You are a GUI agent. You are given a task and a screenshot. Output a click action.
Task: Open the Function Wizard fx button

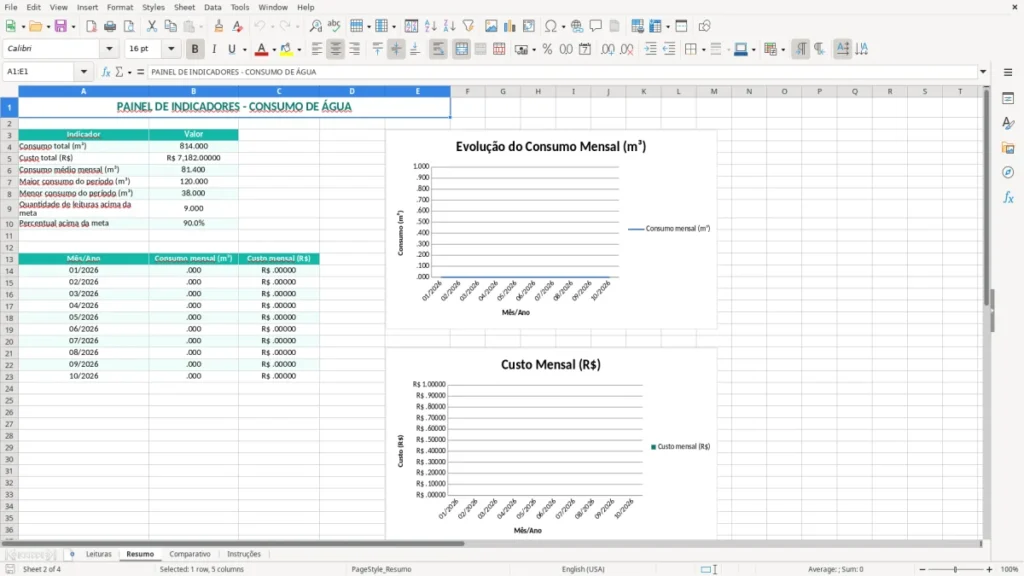pos(105,72)
